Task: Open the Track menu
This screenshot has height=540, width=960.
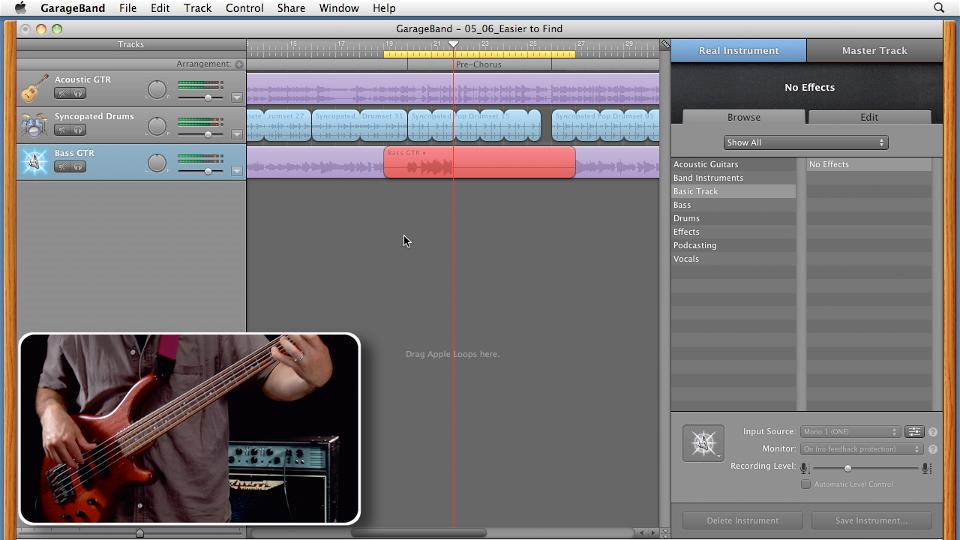Action: coord(198,8)
